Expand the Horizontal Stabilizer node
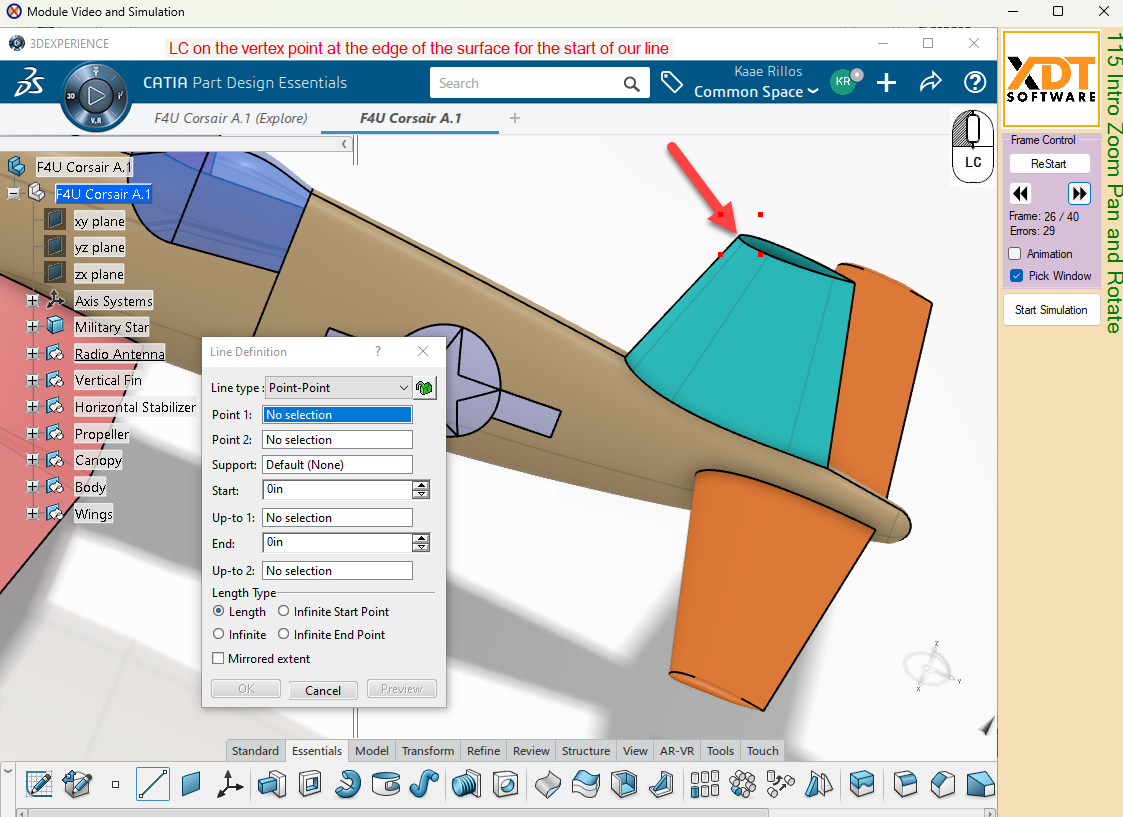This screenshot has width=1123, height=817. [32, 407]
